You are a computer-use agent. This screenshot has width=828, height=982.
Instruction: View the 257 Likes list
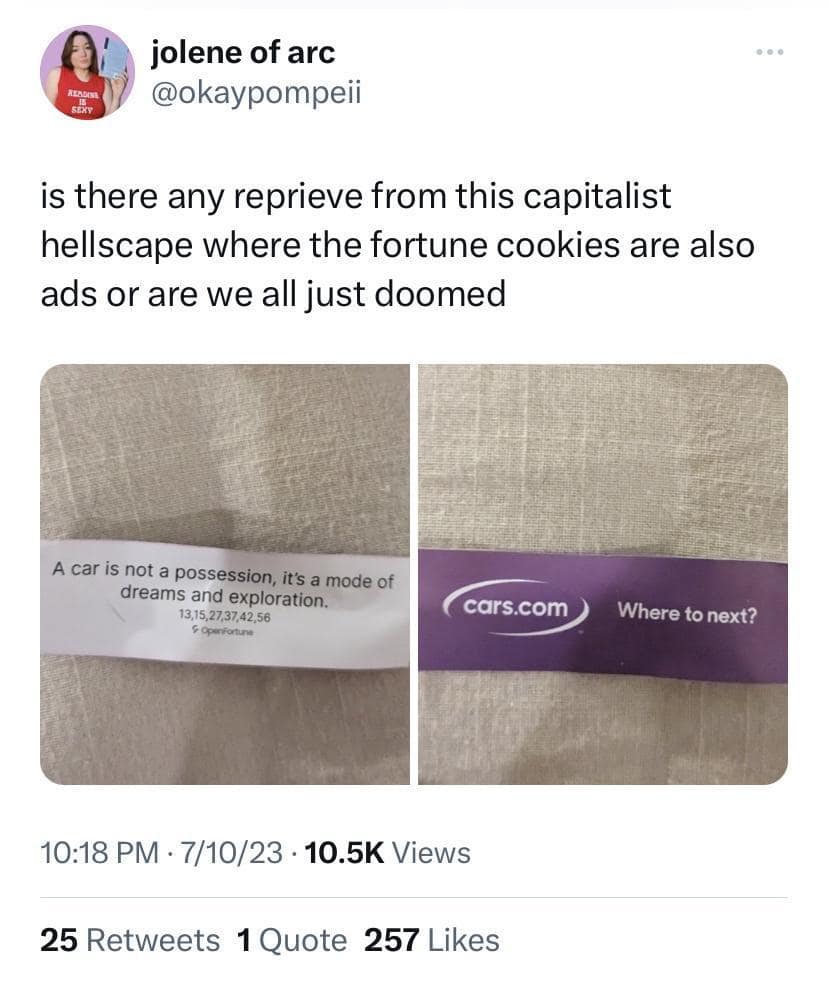[432, 940]
